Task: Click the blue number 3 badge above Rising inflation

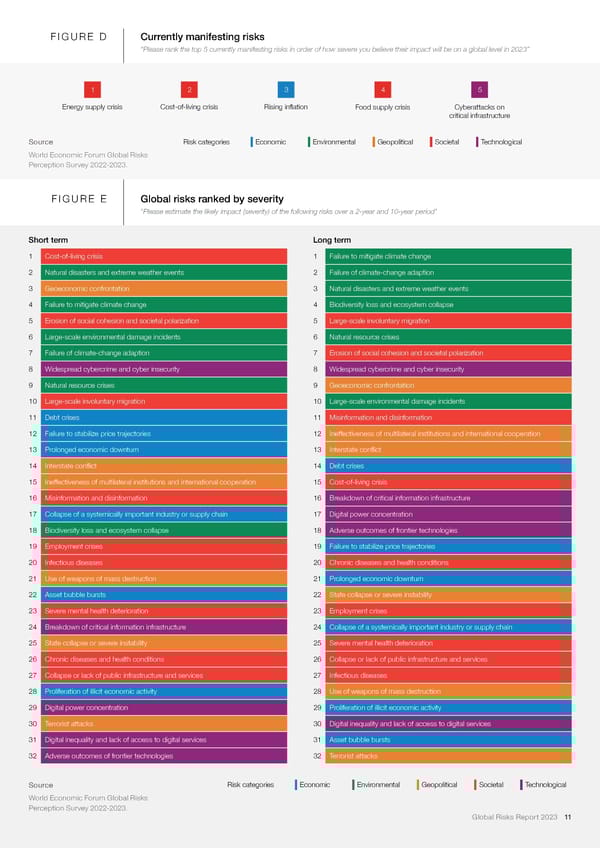Action: pyautogui.click(x=286, y=90)
